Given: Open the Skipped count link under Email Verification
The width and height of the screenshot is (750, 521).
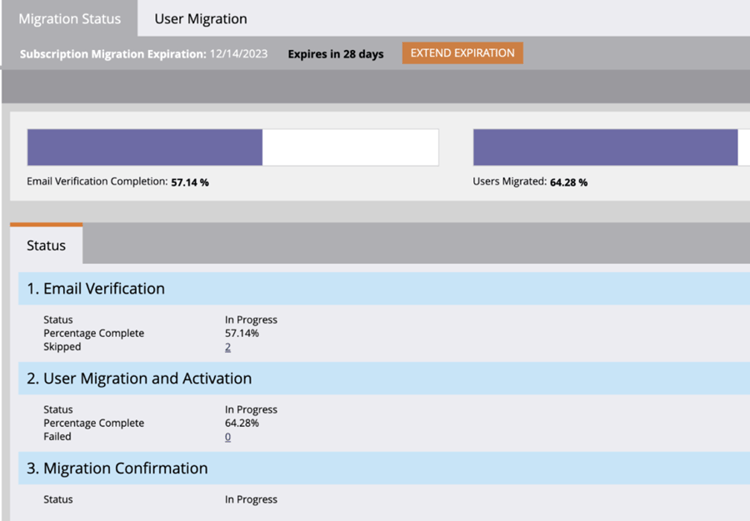Looking at the screenshot, I should point(228,347).
